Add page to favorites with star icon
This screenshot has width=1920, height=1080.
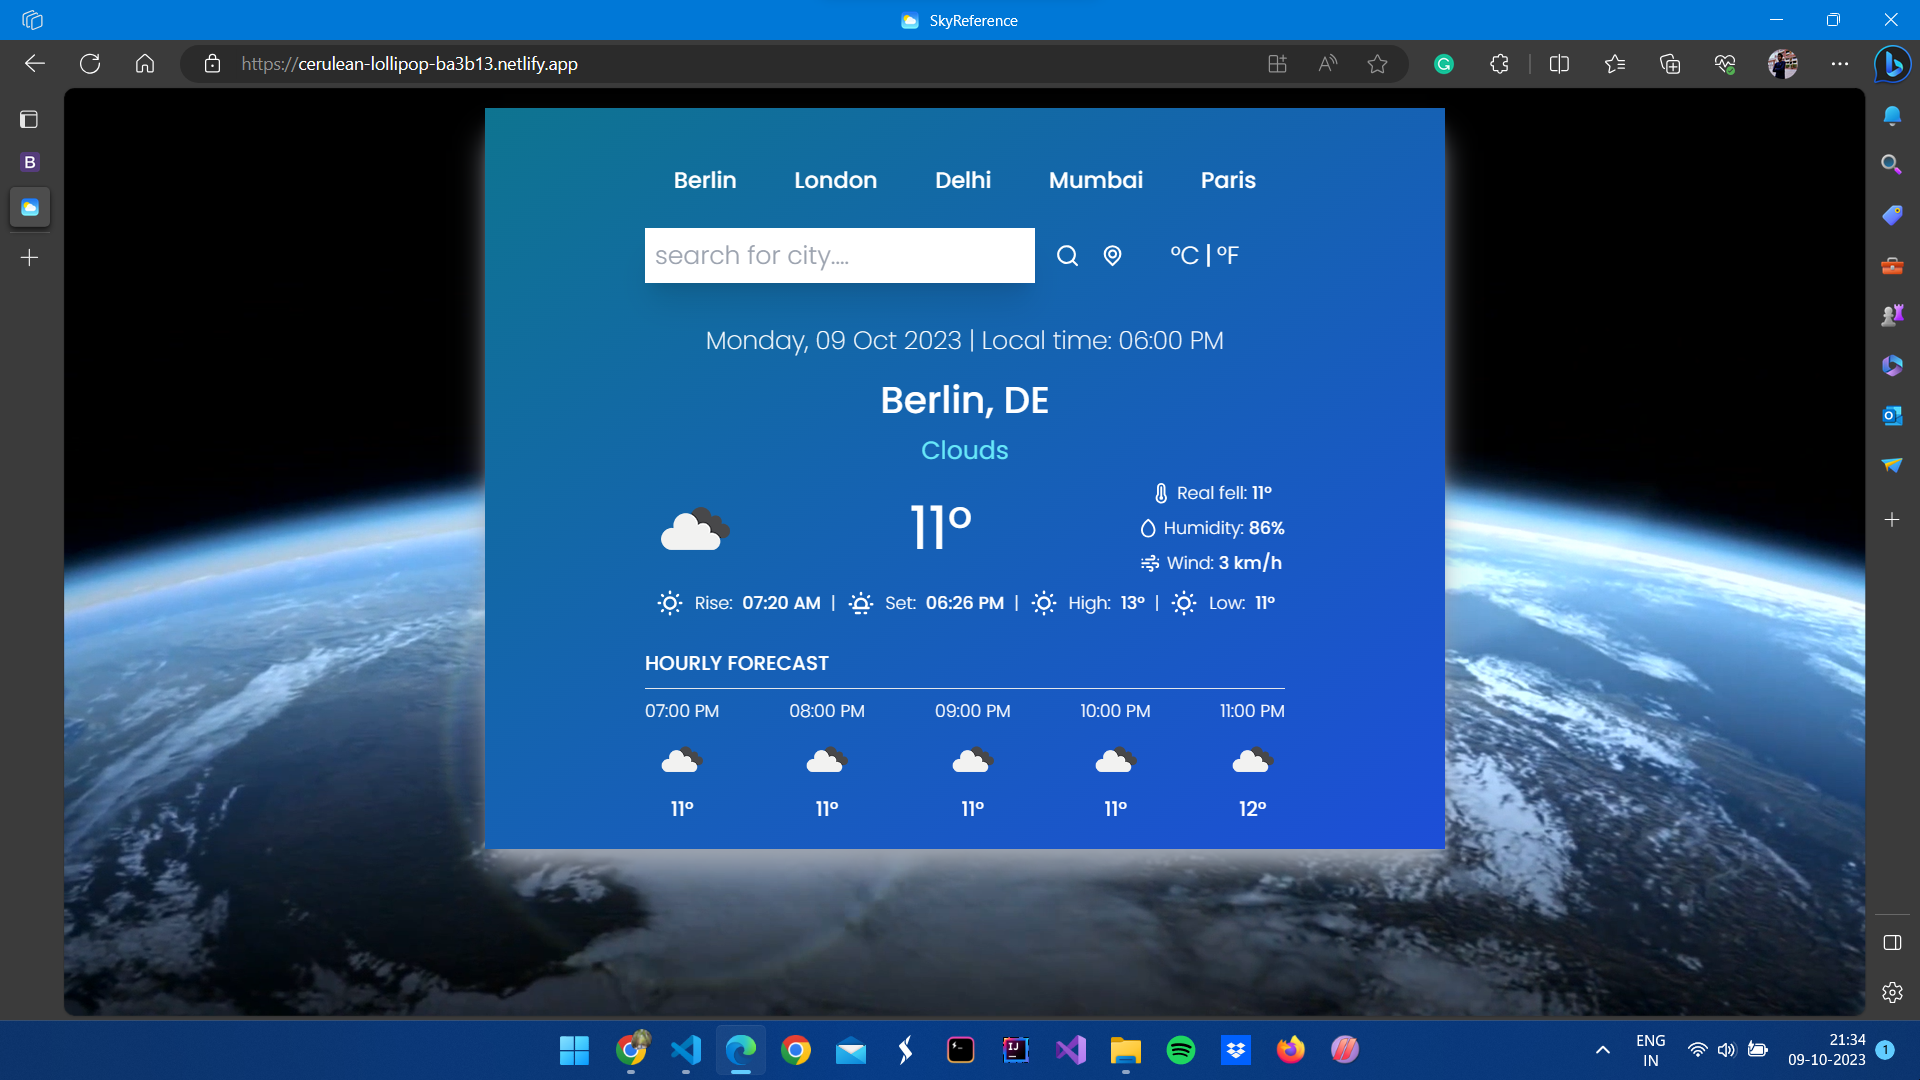click(x=1377, y=64)
